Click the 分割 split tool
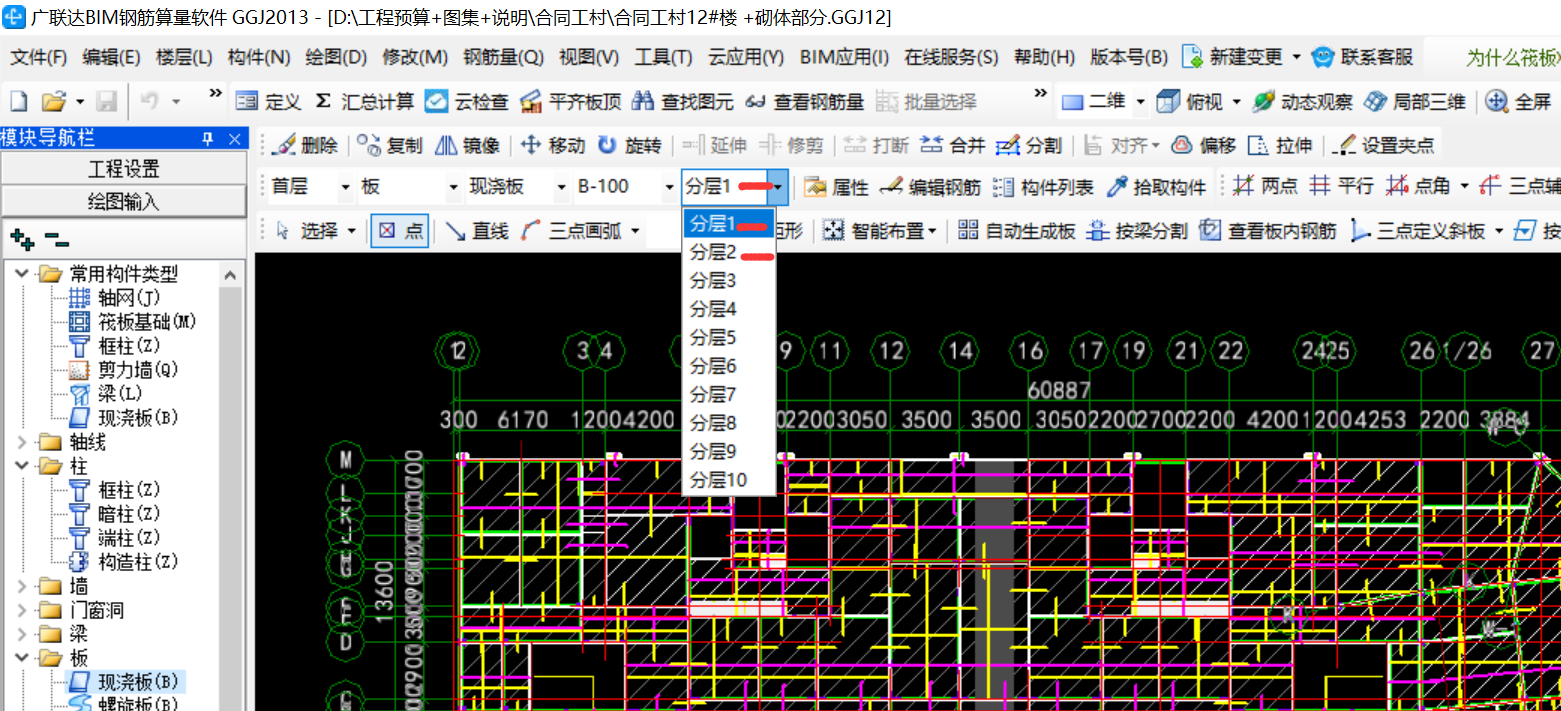The height and width of the screenshot is (711, 1561). 1029,145
